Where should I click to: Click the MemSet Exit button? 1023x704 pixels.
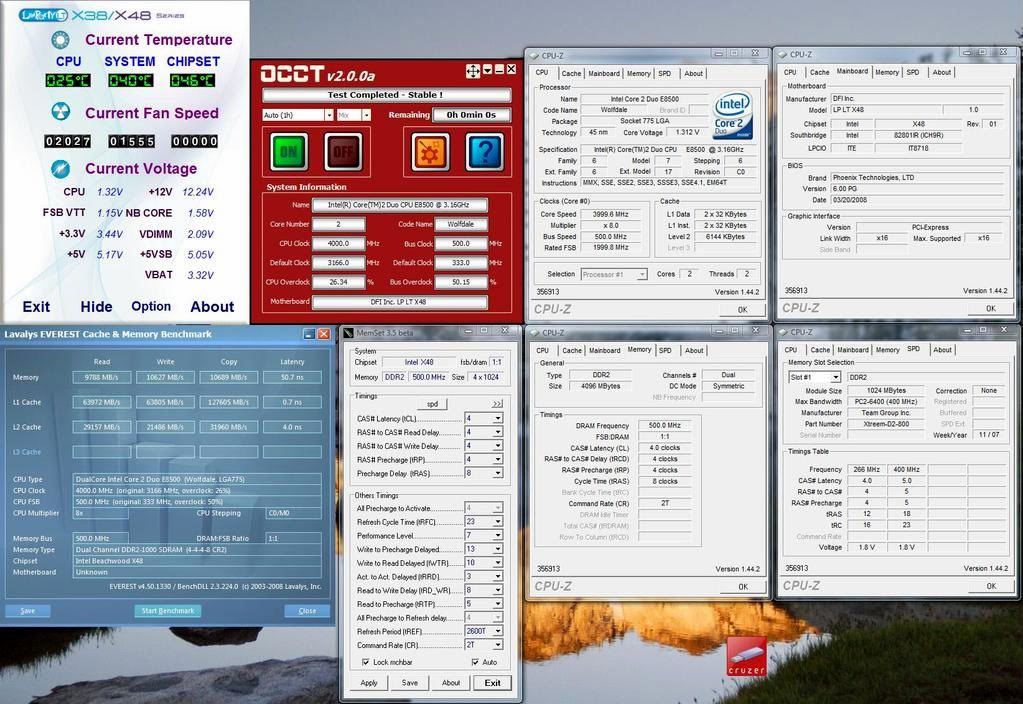pos(493,683)
